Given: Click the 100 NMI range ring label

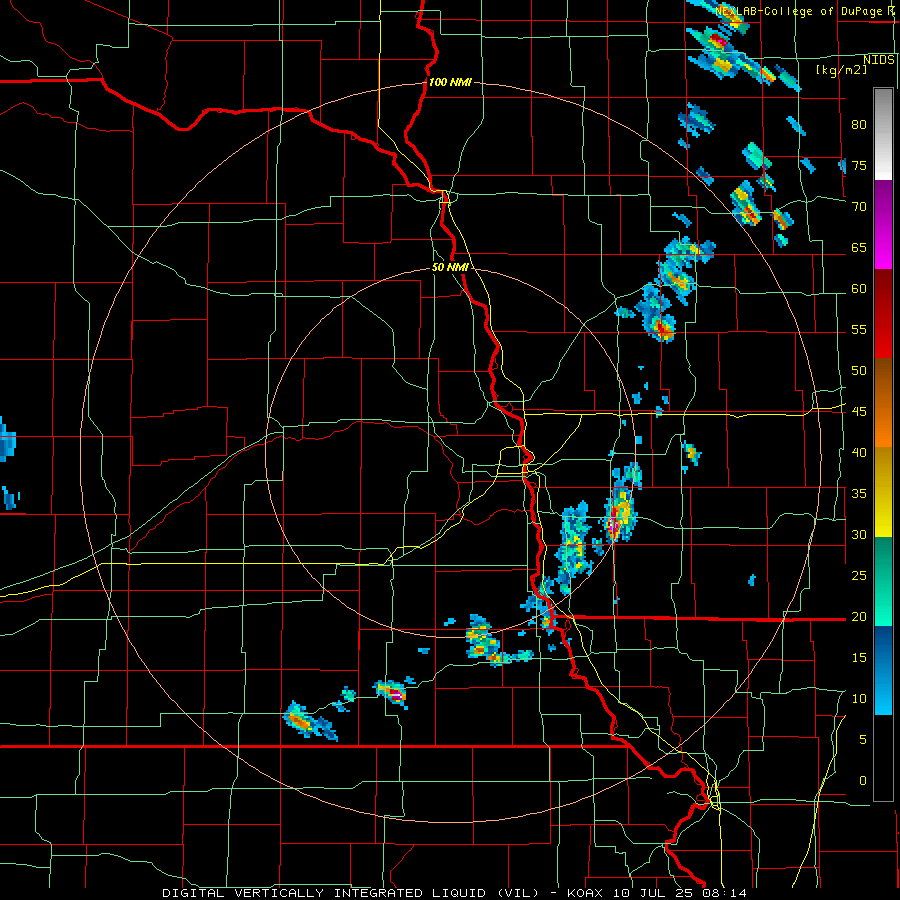Looking at the screenshot, I should pos(450,82).
